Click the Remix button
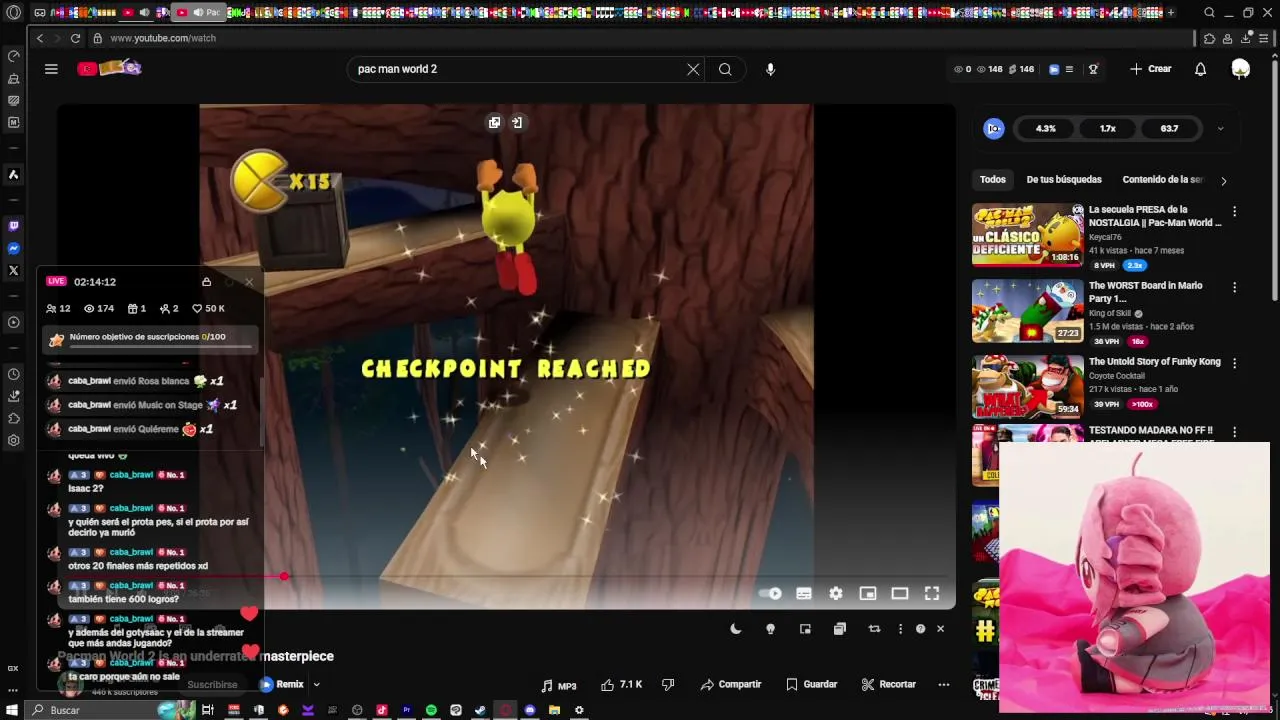 click(x=282, y=685)
